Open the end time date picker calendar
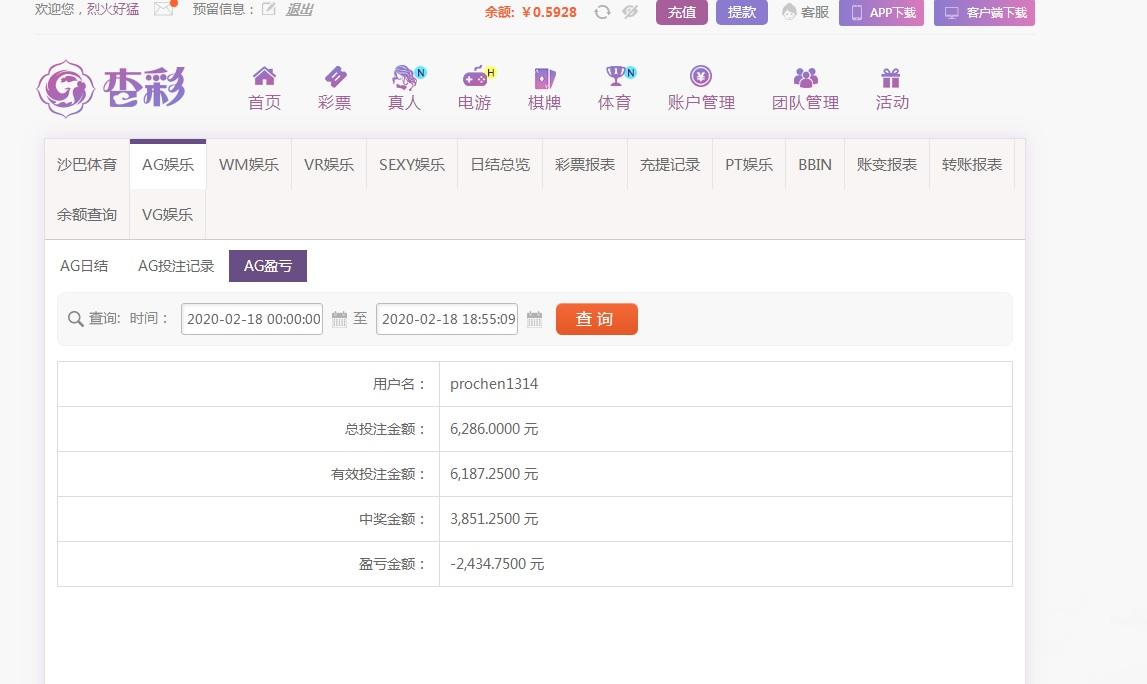The image size is (1147, 684). [534, 319]
